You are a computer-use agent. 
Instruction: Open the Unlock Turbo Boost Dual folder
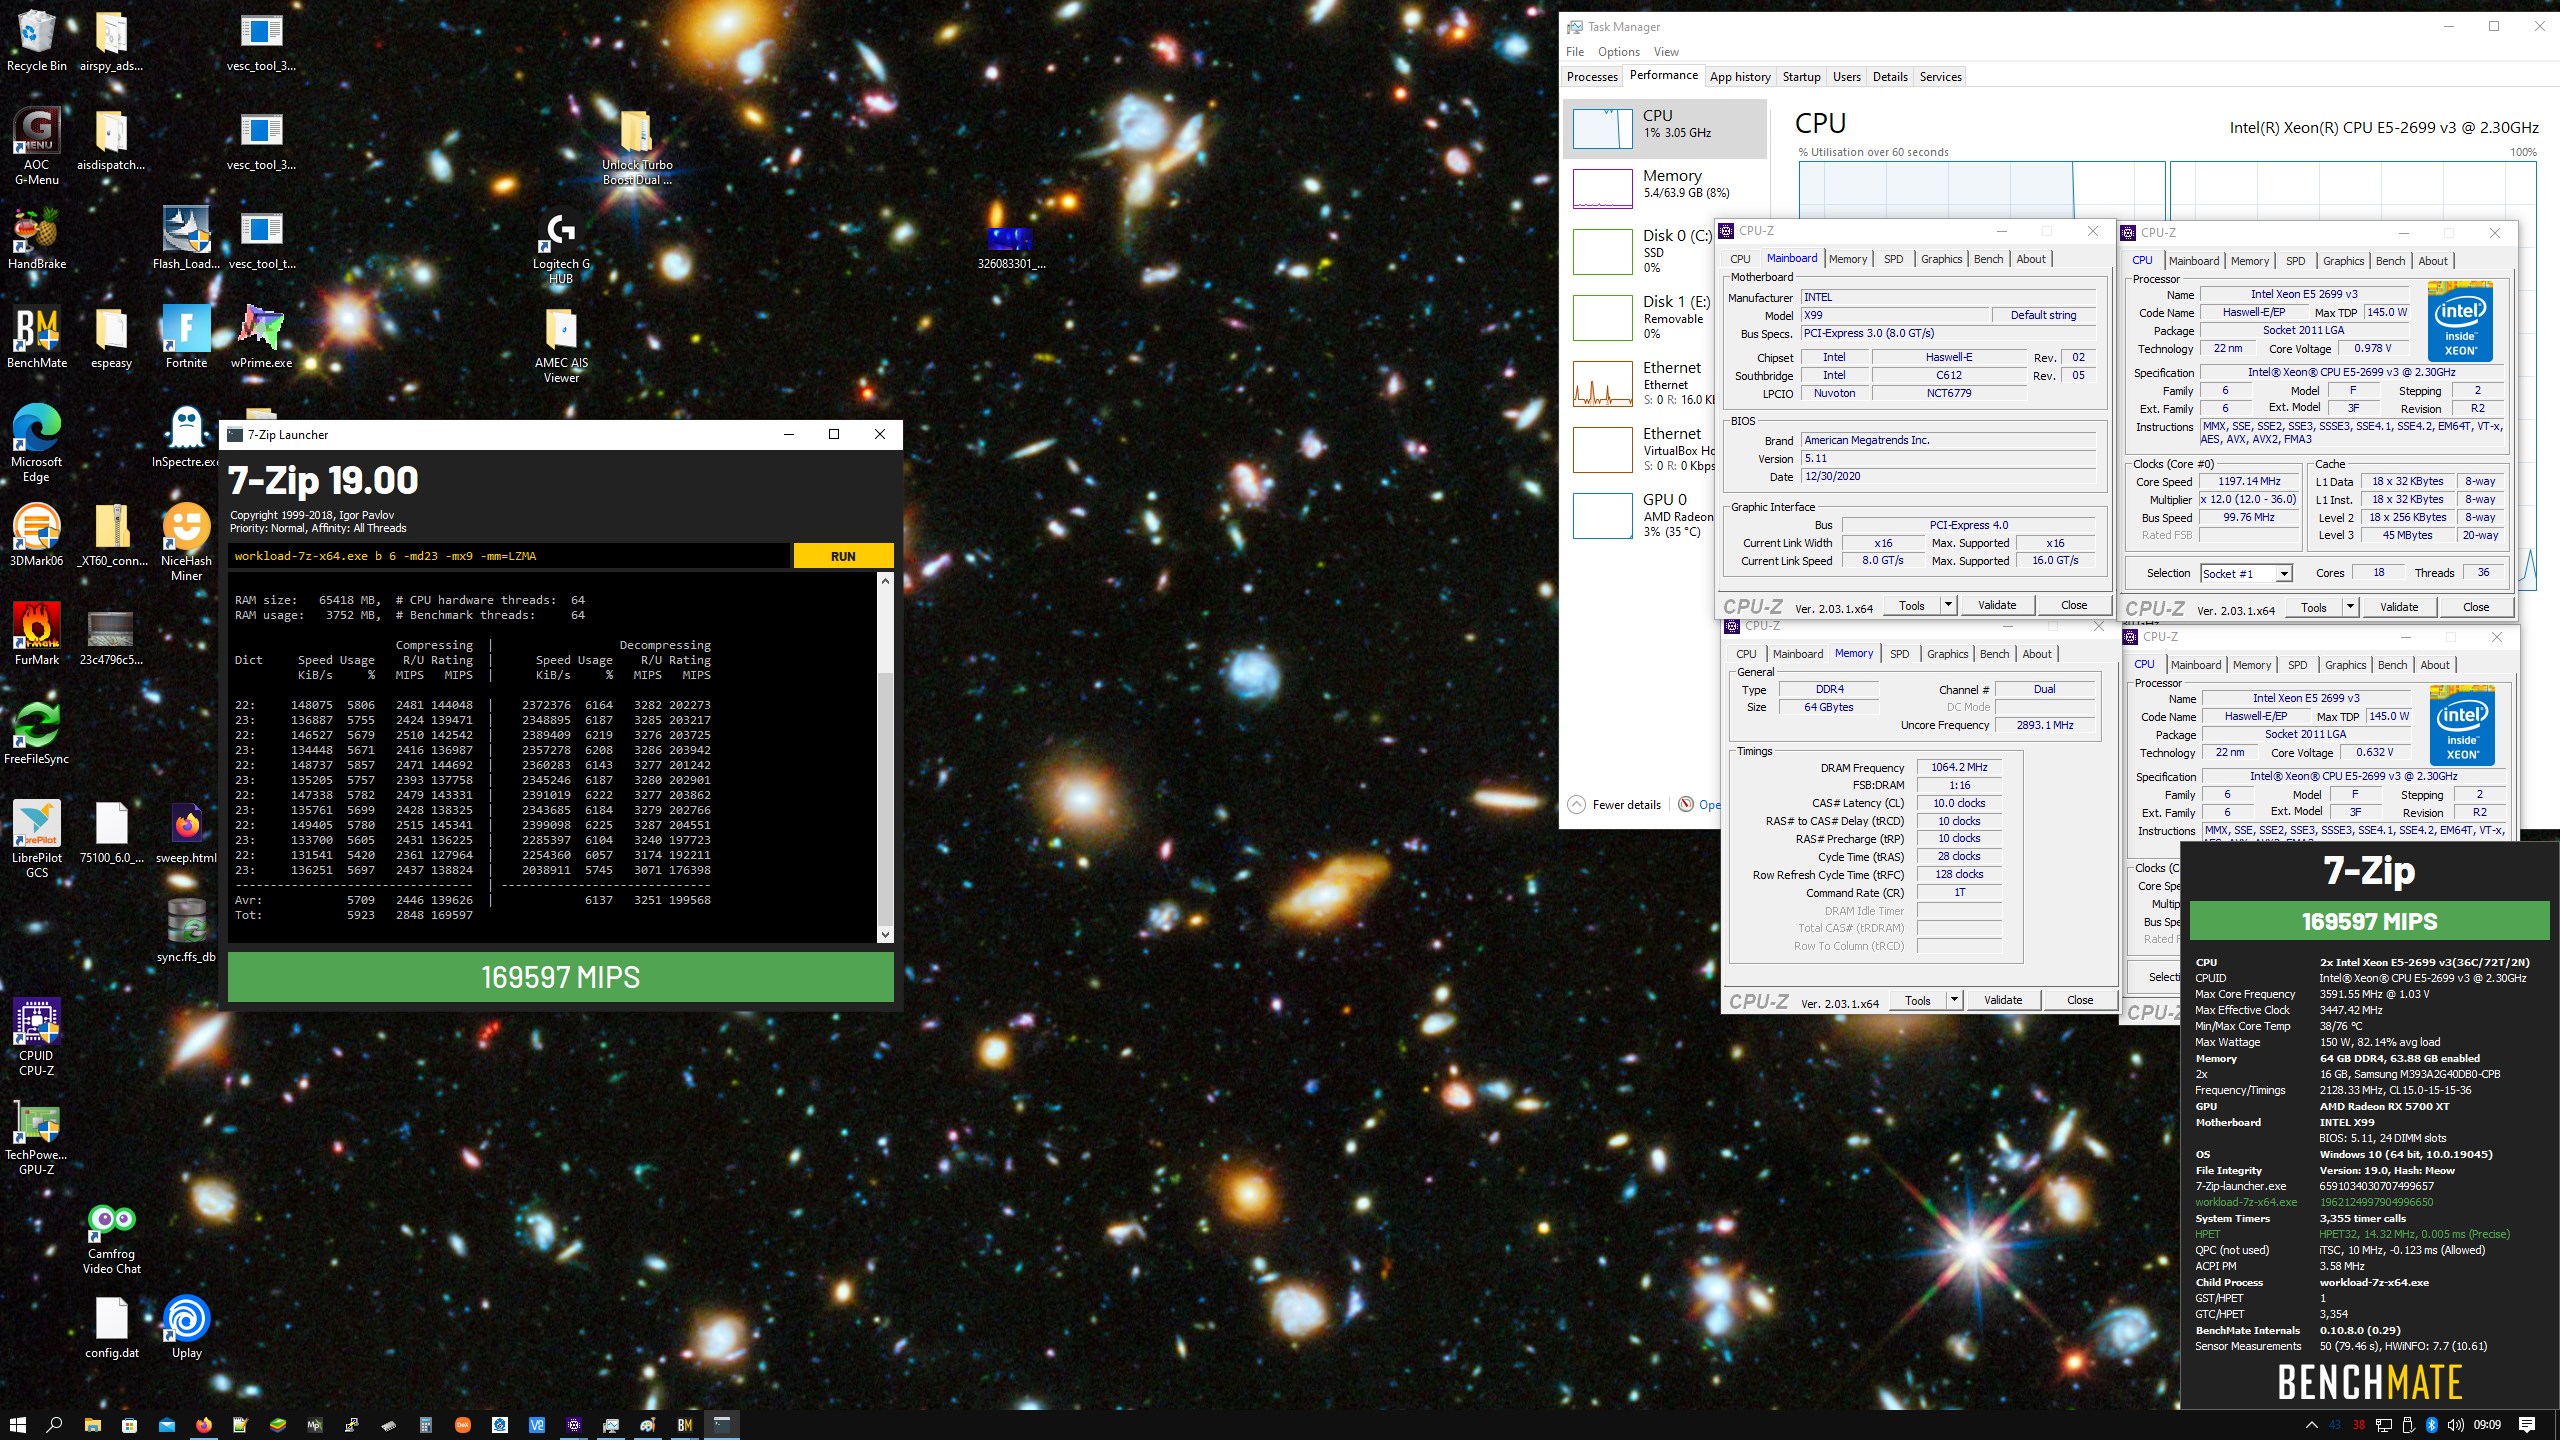[637, 146]
